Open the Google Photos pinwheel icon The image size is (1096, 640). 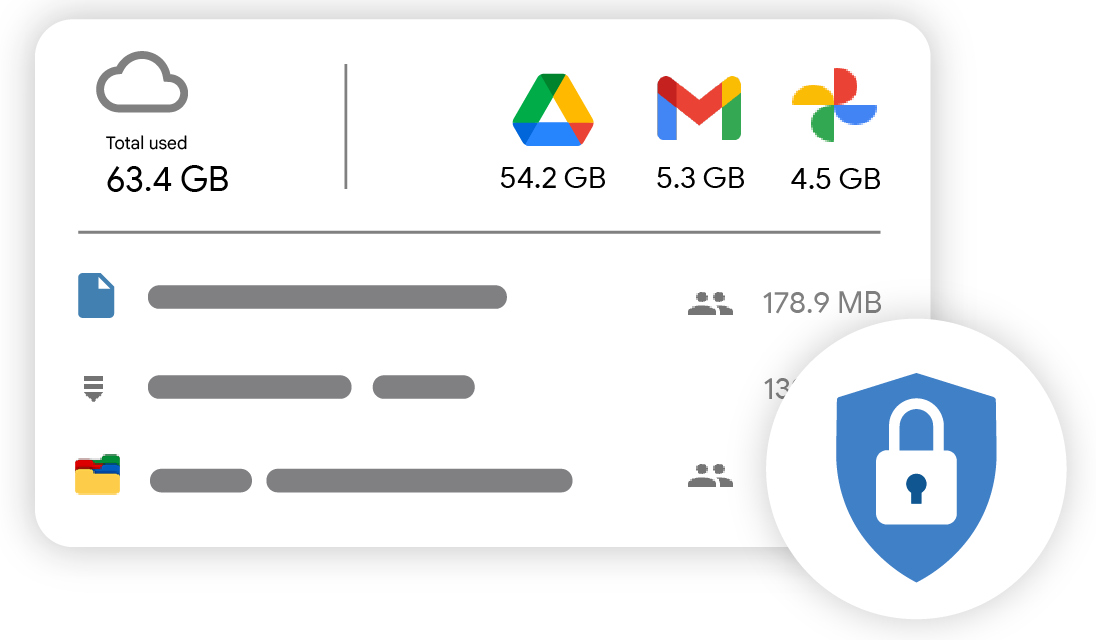[x=834, y=105]
